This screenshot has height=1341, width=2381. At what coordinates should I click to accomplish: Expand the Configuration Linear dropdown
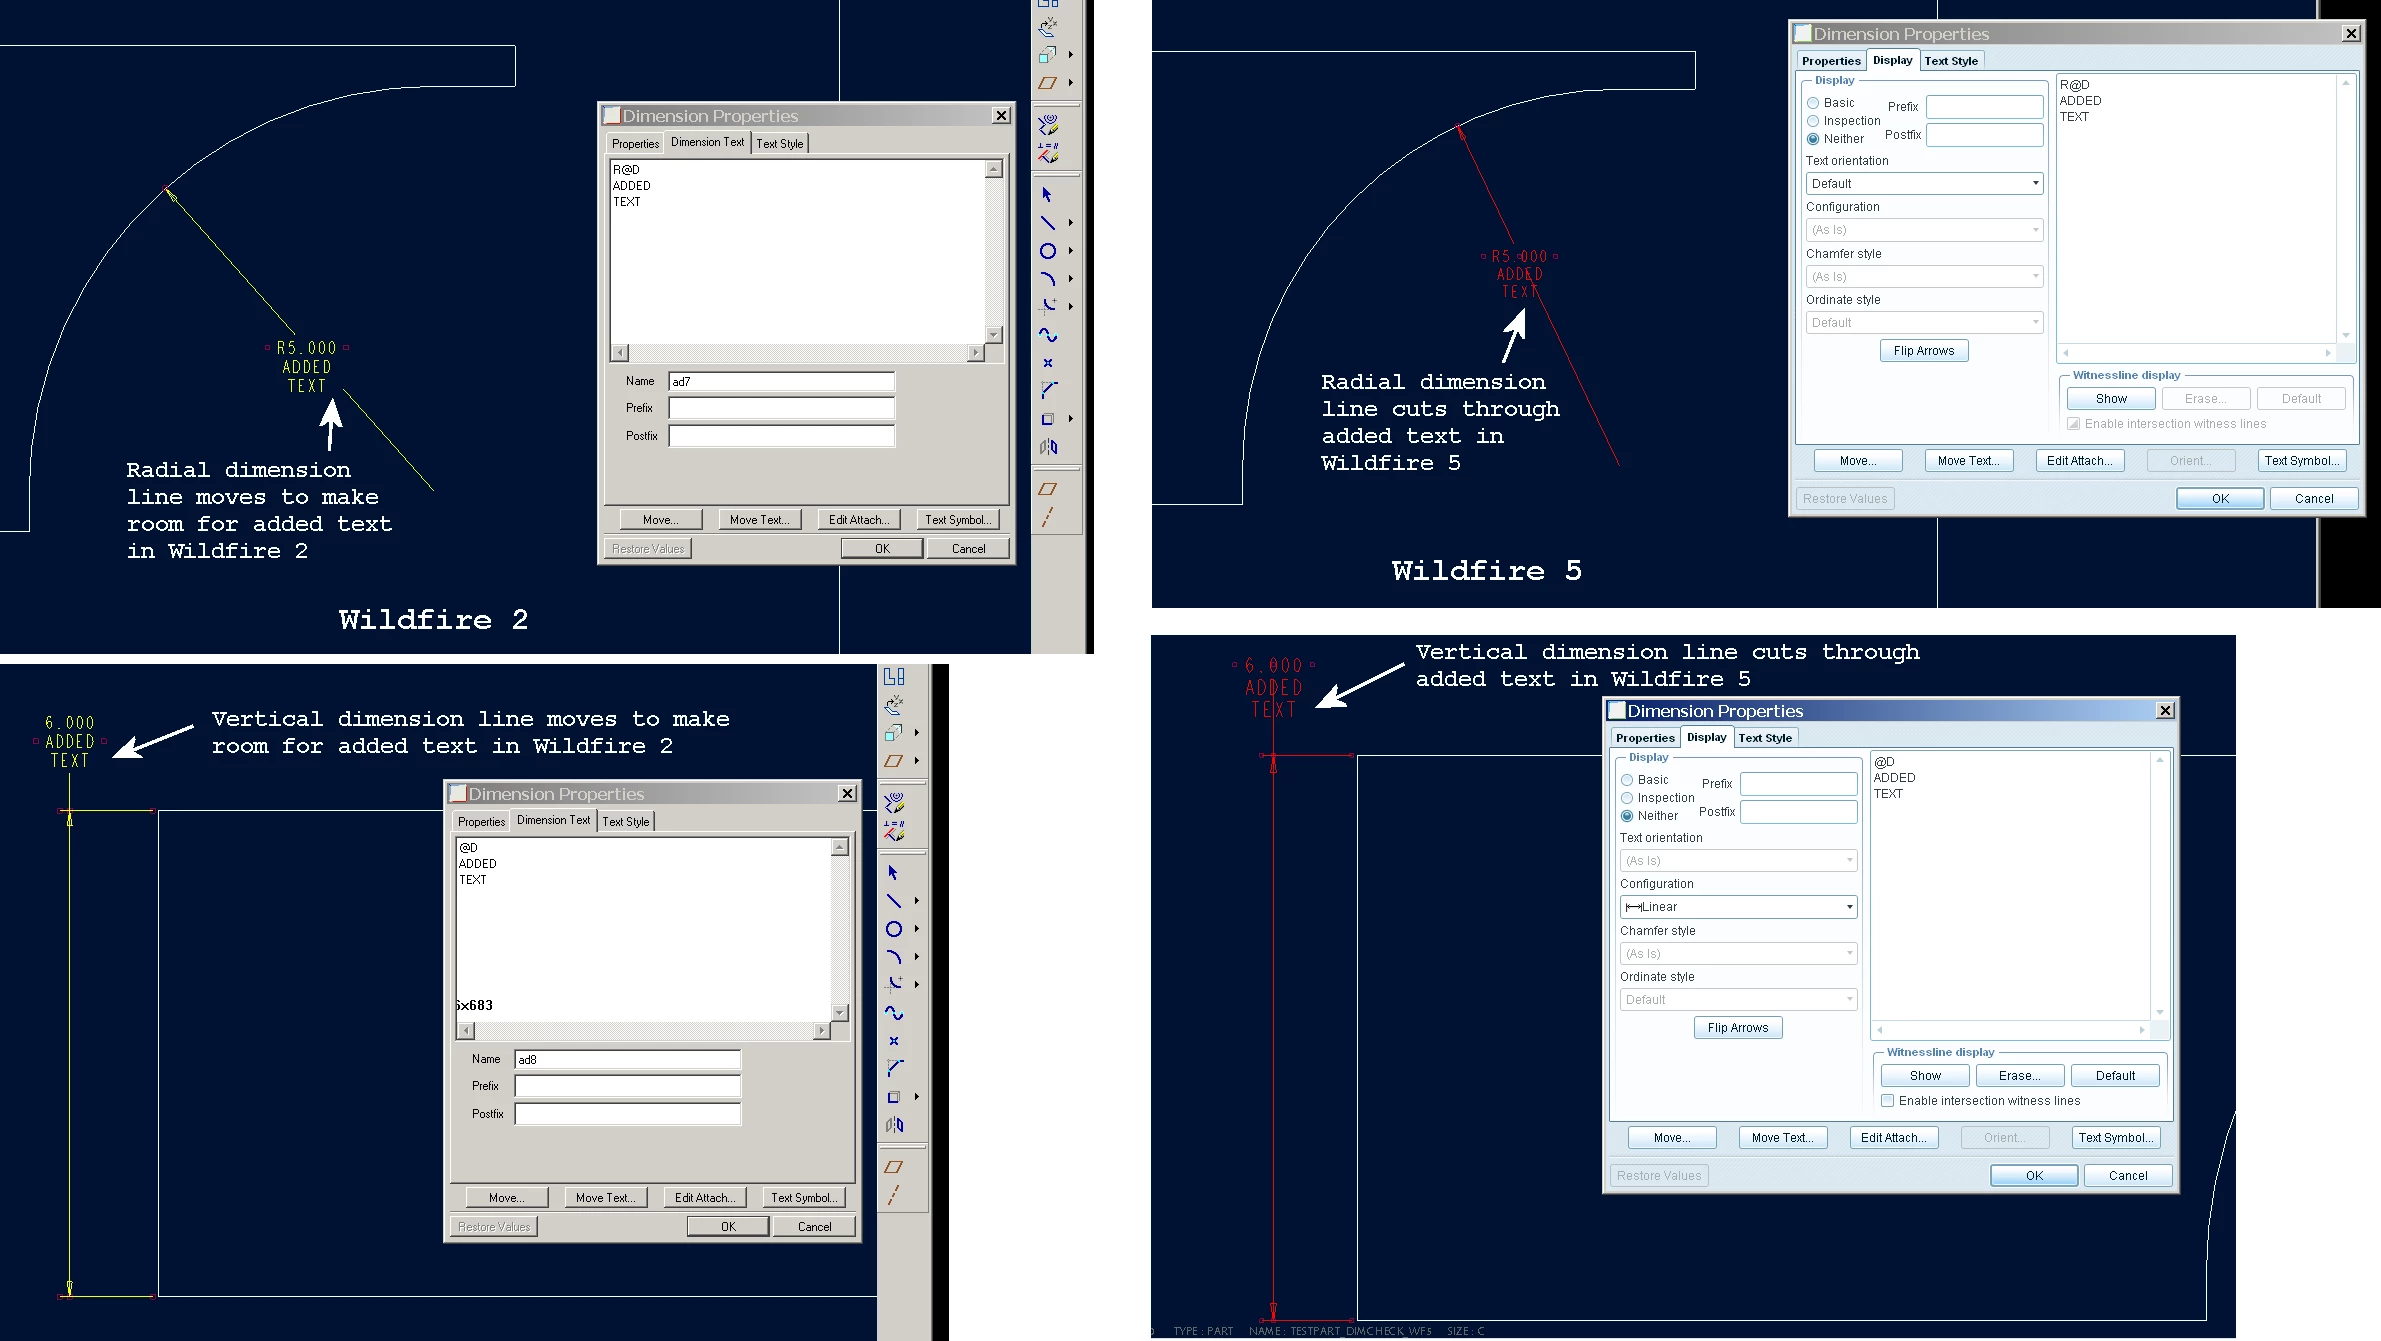pos(1737,907)
